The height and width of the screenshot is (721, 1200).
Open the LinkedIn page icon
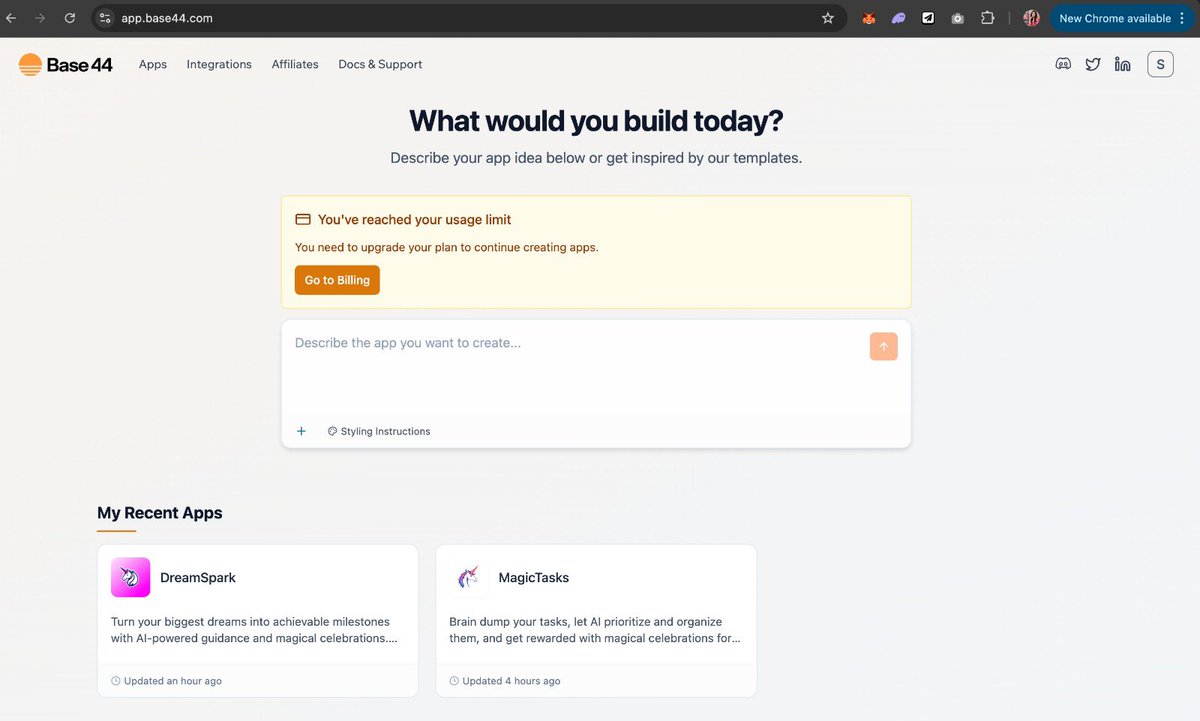pyautogui.click(x=1123, y=64)
